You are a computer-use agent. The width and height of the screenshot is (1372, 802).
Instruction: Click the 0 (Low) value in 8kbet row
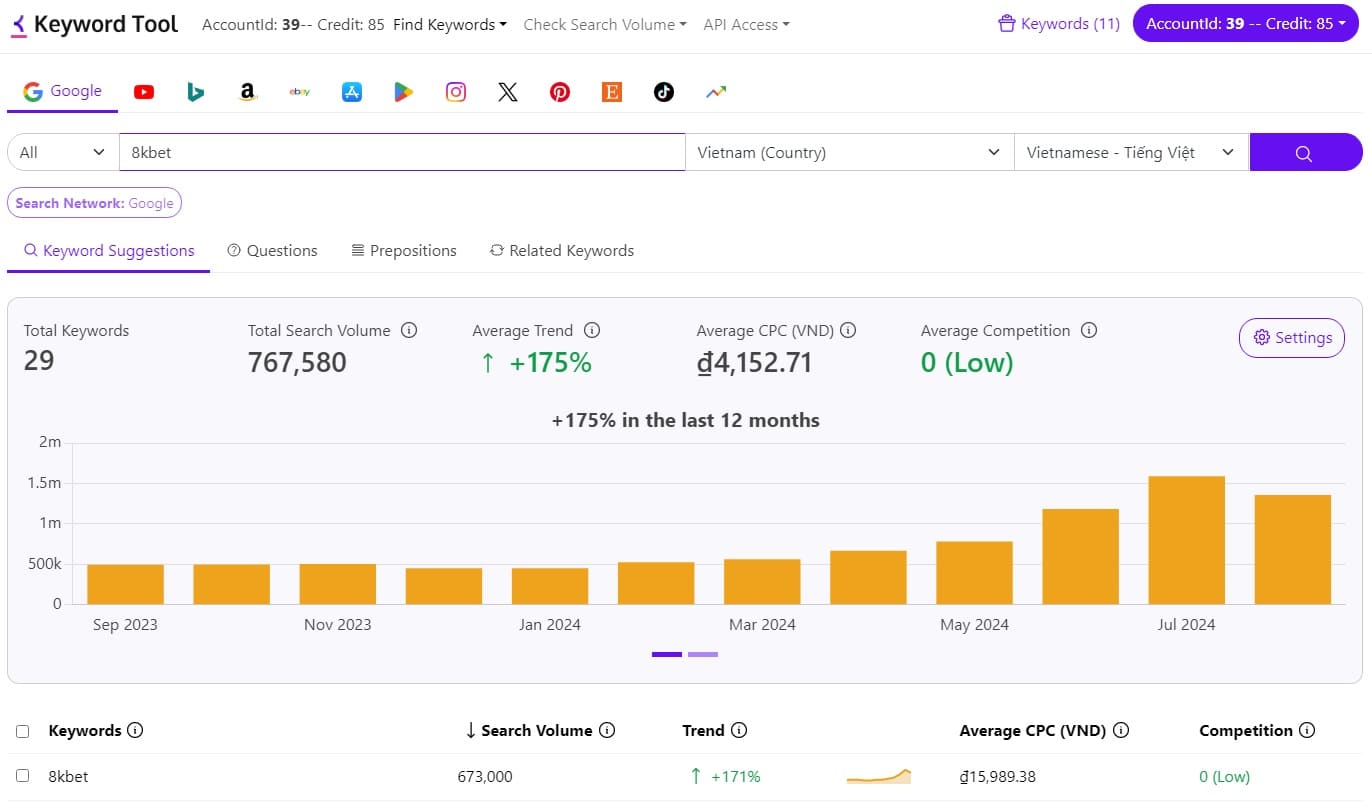(x=1225, y=776)
